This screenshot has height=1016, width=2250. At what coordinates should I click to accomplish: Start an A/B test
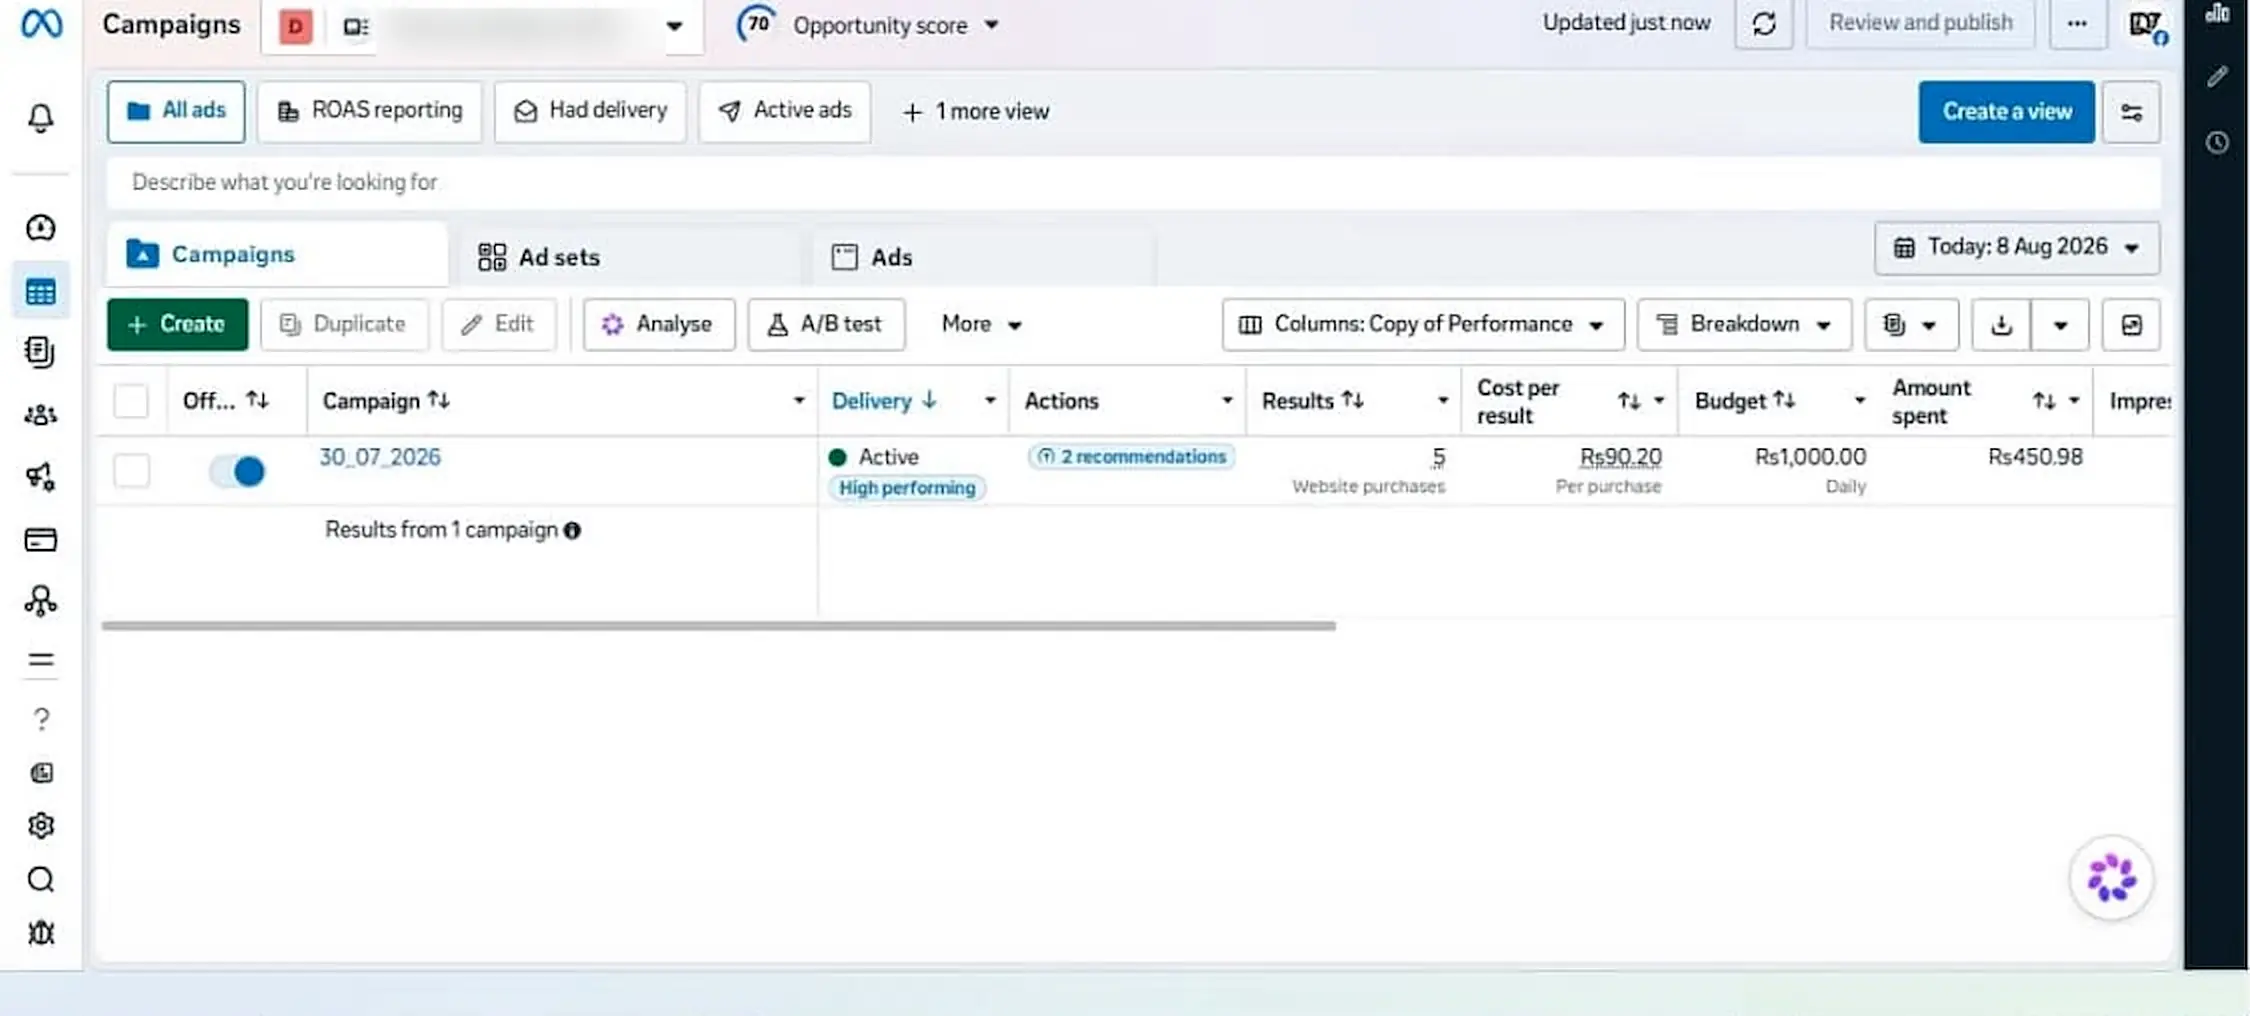(826, 325)
